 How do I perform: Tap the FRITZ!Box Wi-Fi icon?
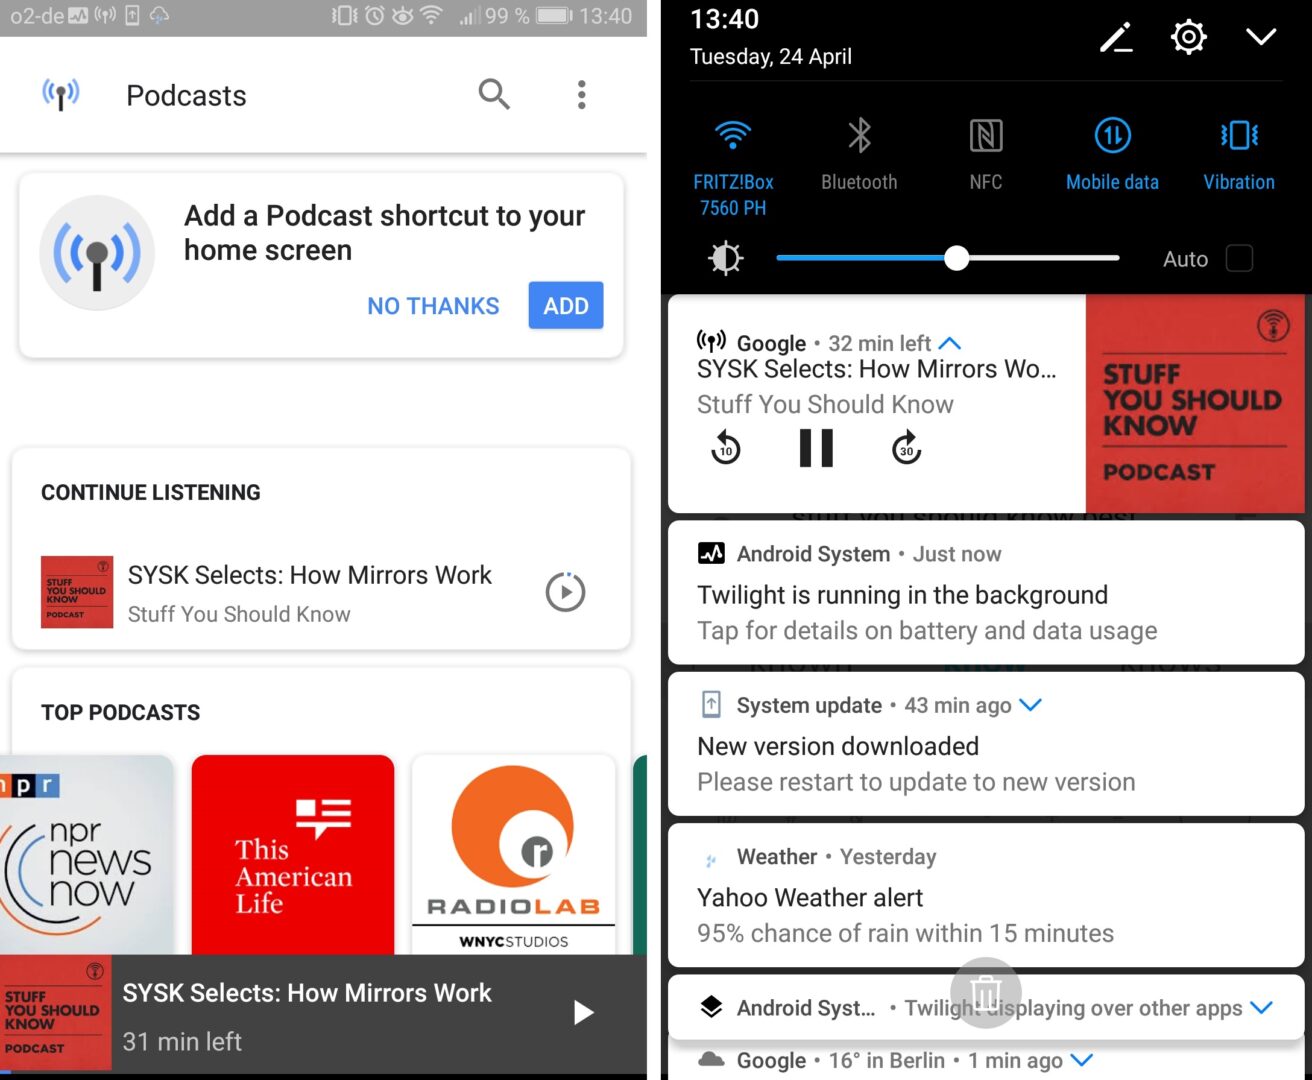731,133
